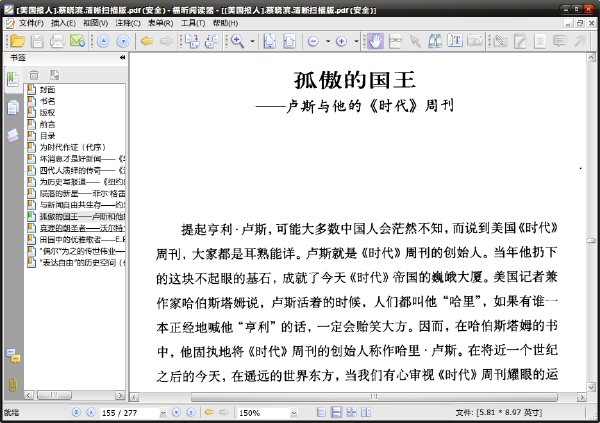Image resolution: width=600 pixels, height=423 pixels.
Task: Select the Typewriter text tool
Action: 455,41
